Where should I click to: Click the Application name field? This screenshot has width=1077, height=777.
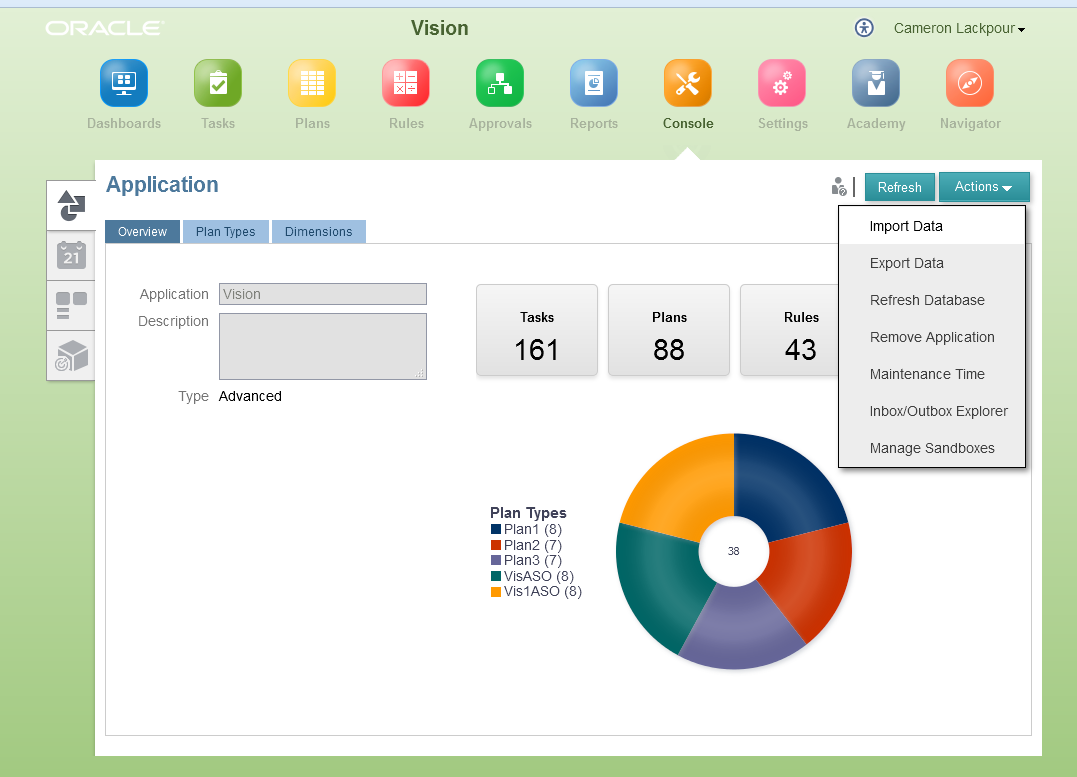point(323,294)
